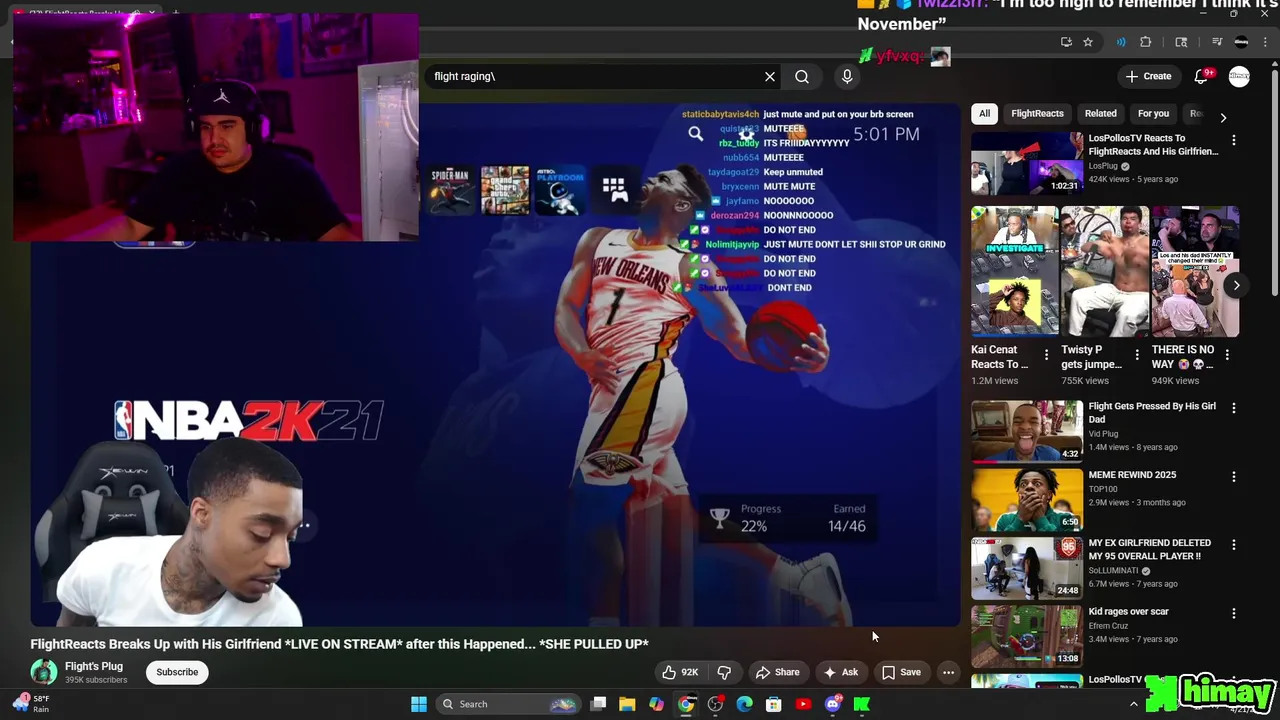Subscribe to Flight's Plug channel
The image size is (1280, 720).
pyautogui.click(x=177, y=672)
